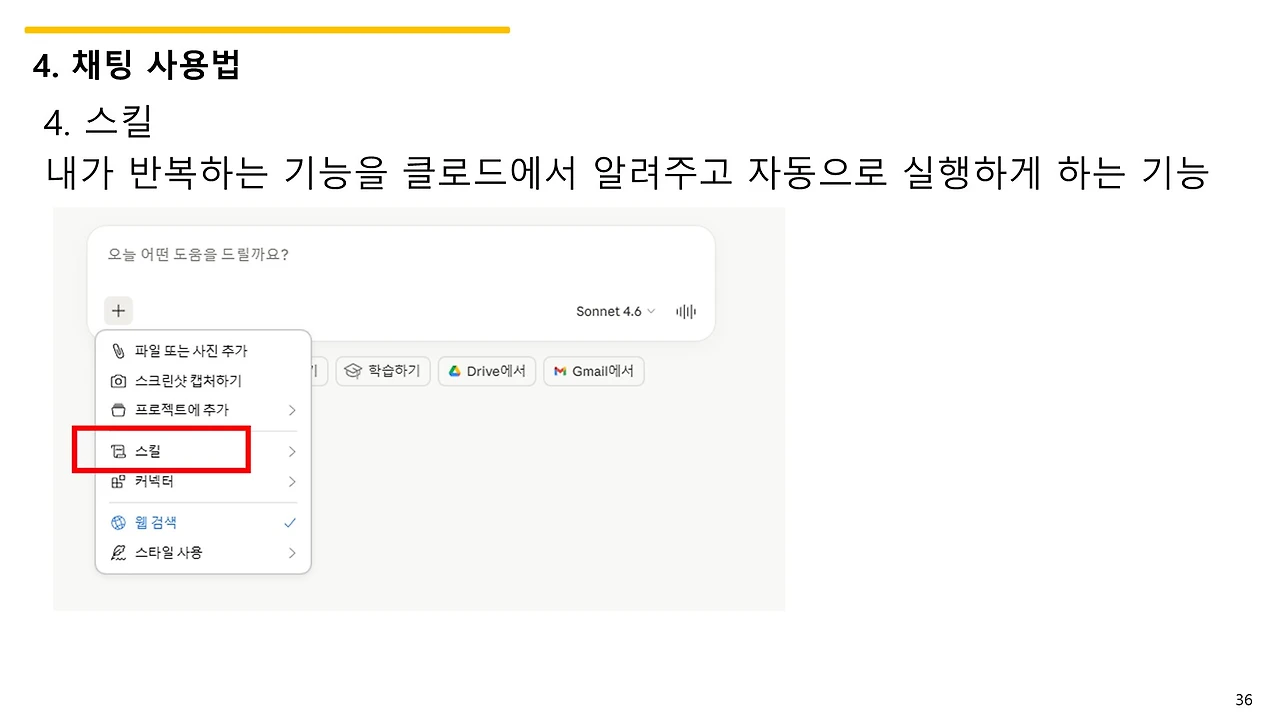Select 파일 또는 사진 추가 menu item

pos(203,351)
